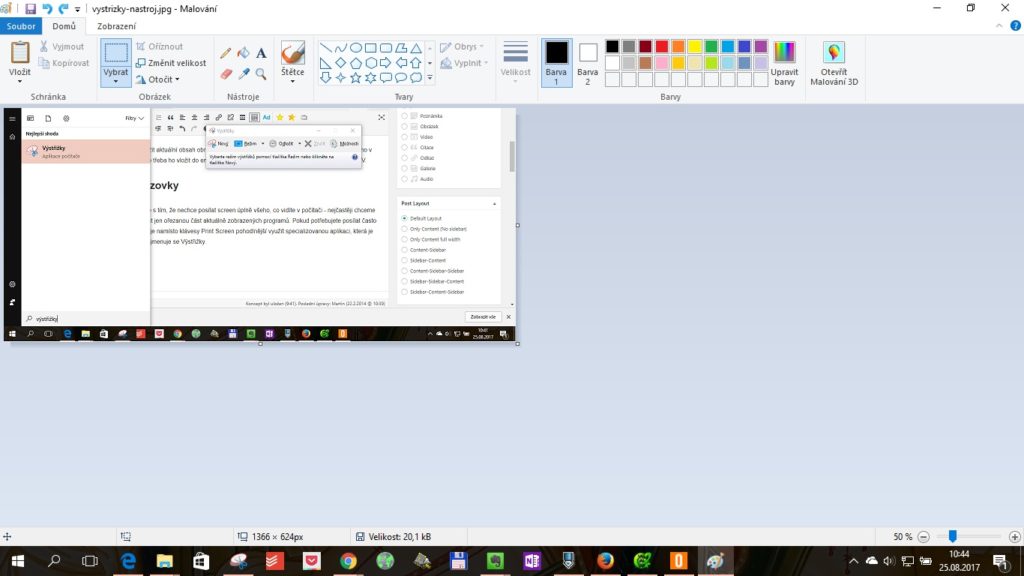This screenshot has width=1024, height=576.
Task: Open Paint help question mark icon
Action: 1016,26
